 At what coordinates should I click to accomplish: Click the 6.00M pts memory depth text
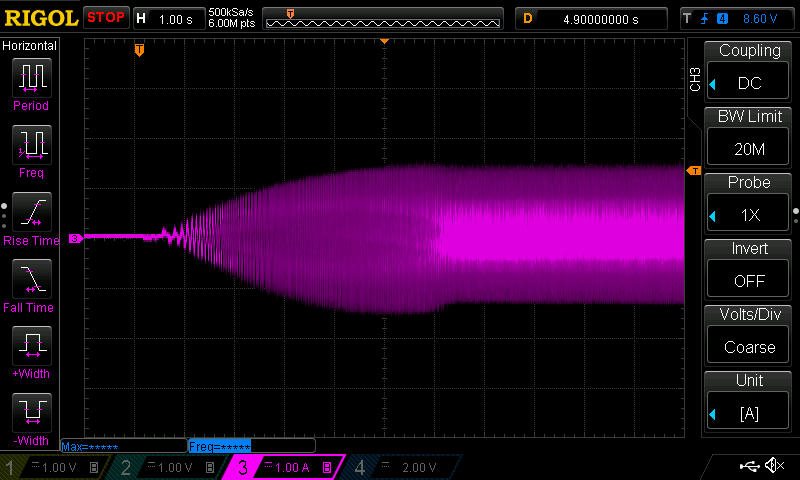tap(232, 23)
